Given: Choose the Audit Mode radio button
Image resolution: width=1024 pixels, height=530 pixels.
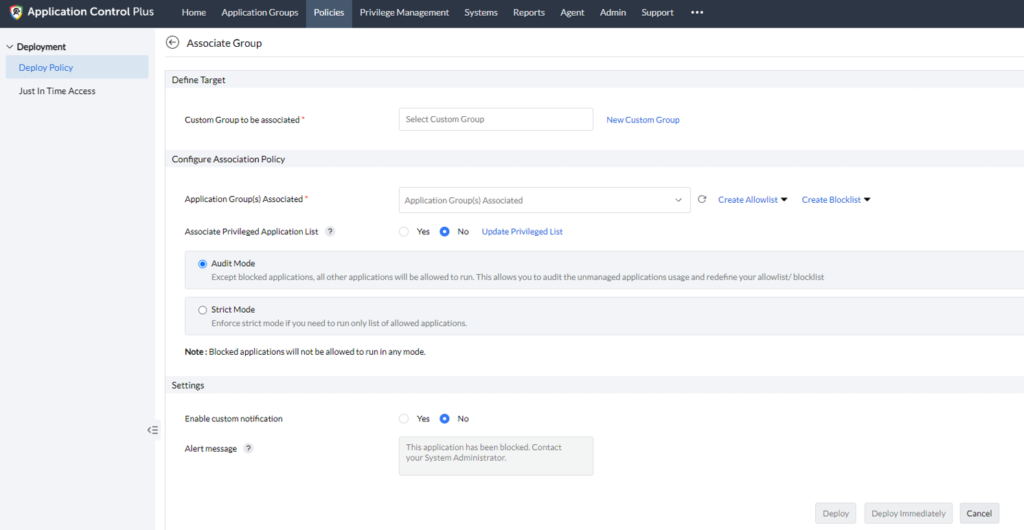Looking at the screenshot, I should pyautogui.click(x=202, y=264).
